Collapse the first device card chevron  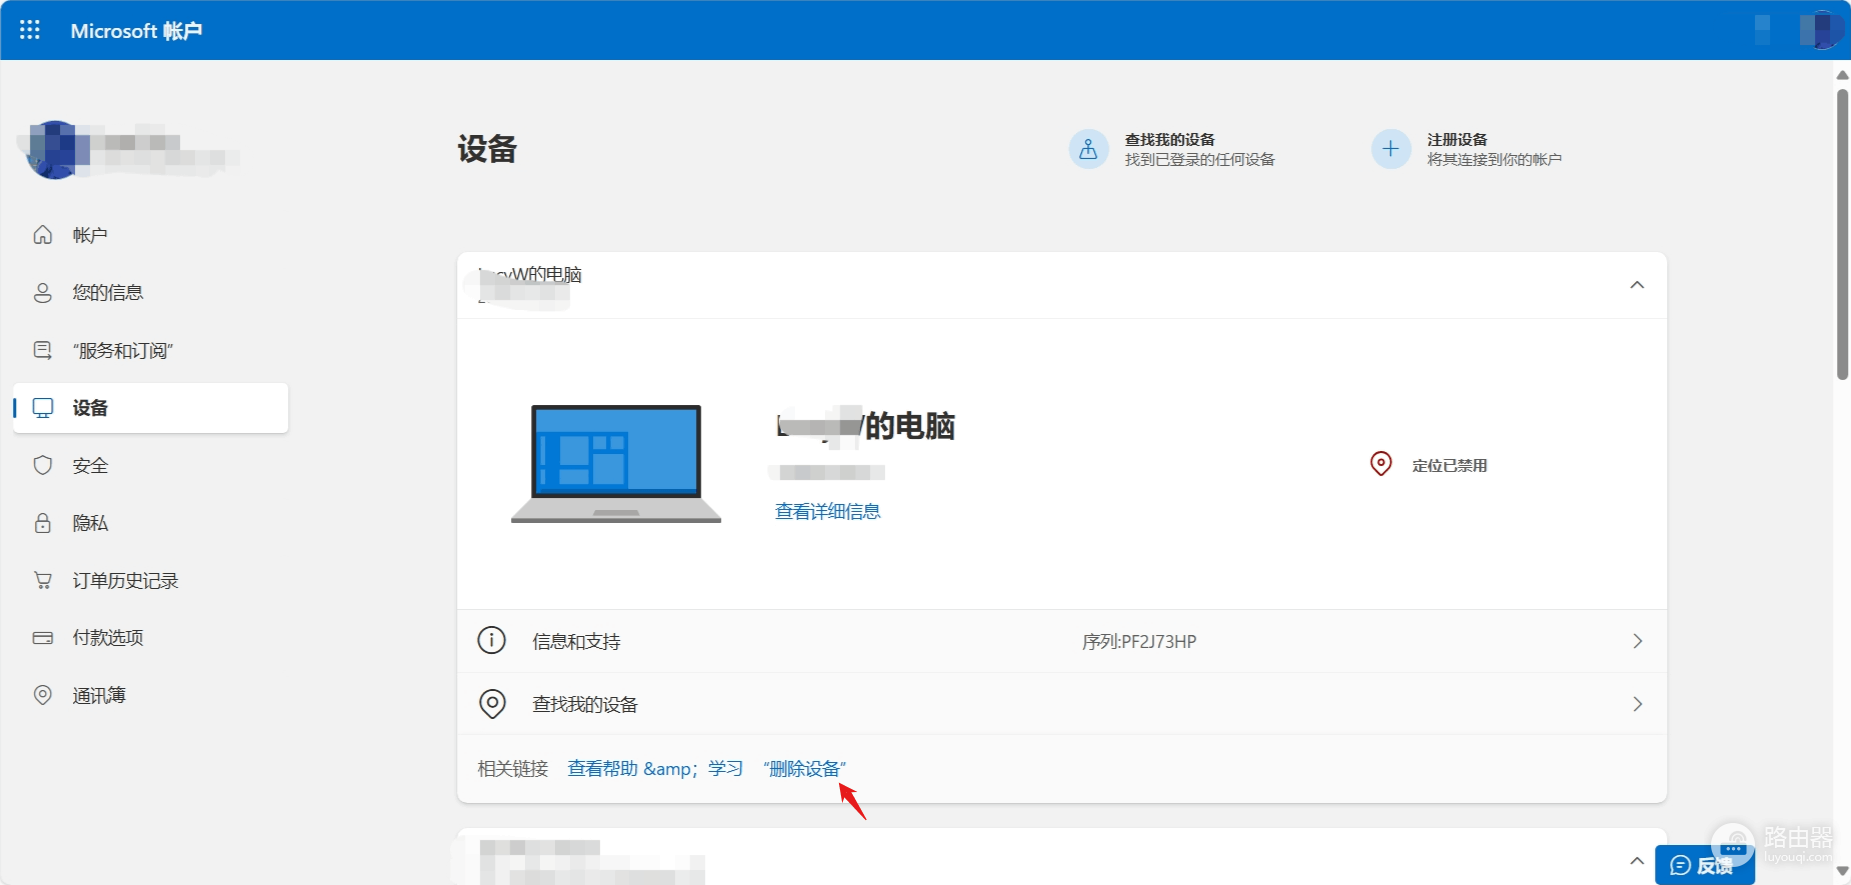[1637, 285]
